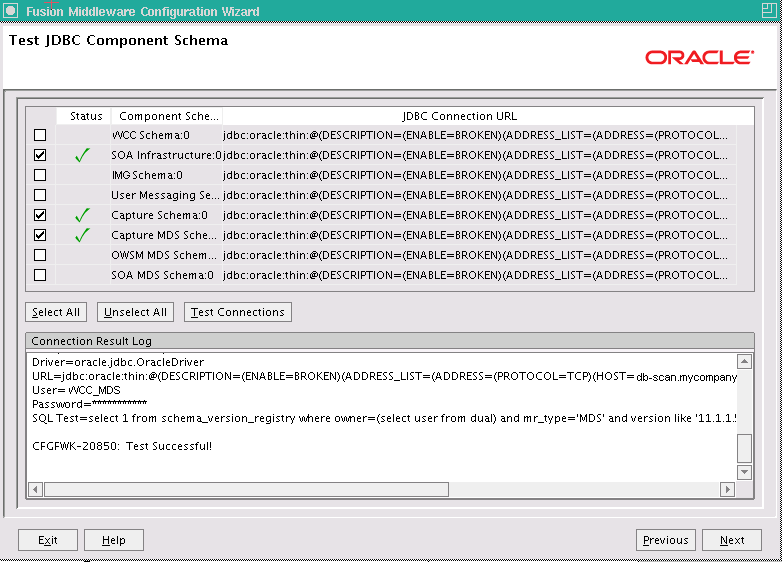This screenshot has height=562, width=782.
Task: Uncheck the Capture Schema:0 checkbox
Action: (40, 215)
